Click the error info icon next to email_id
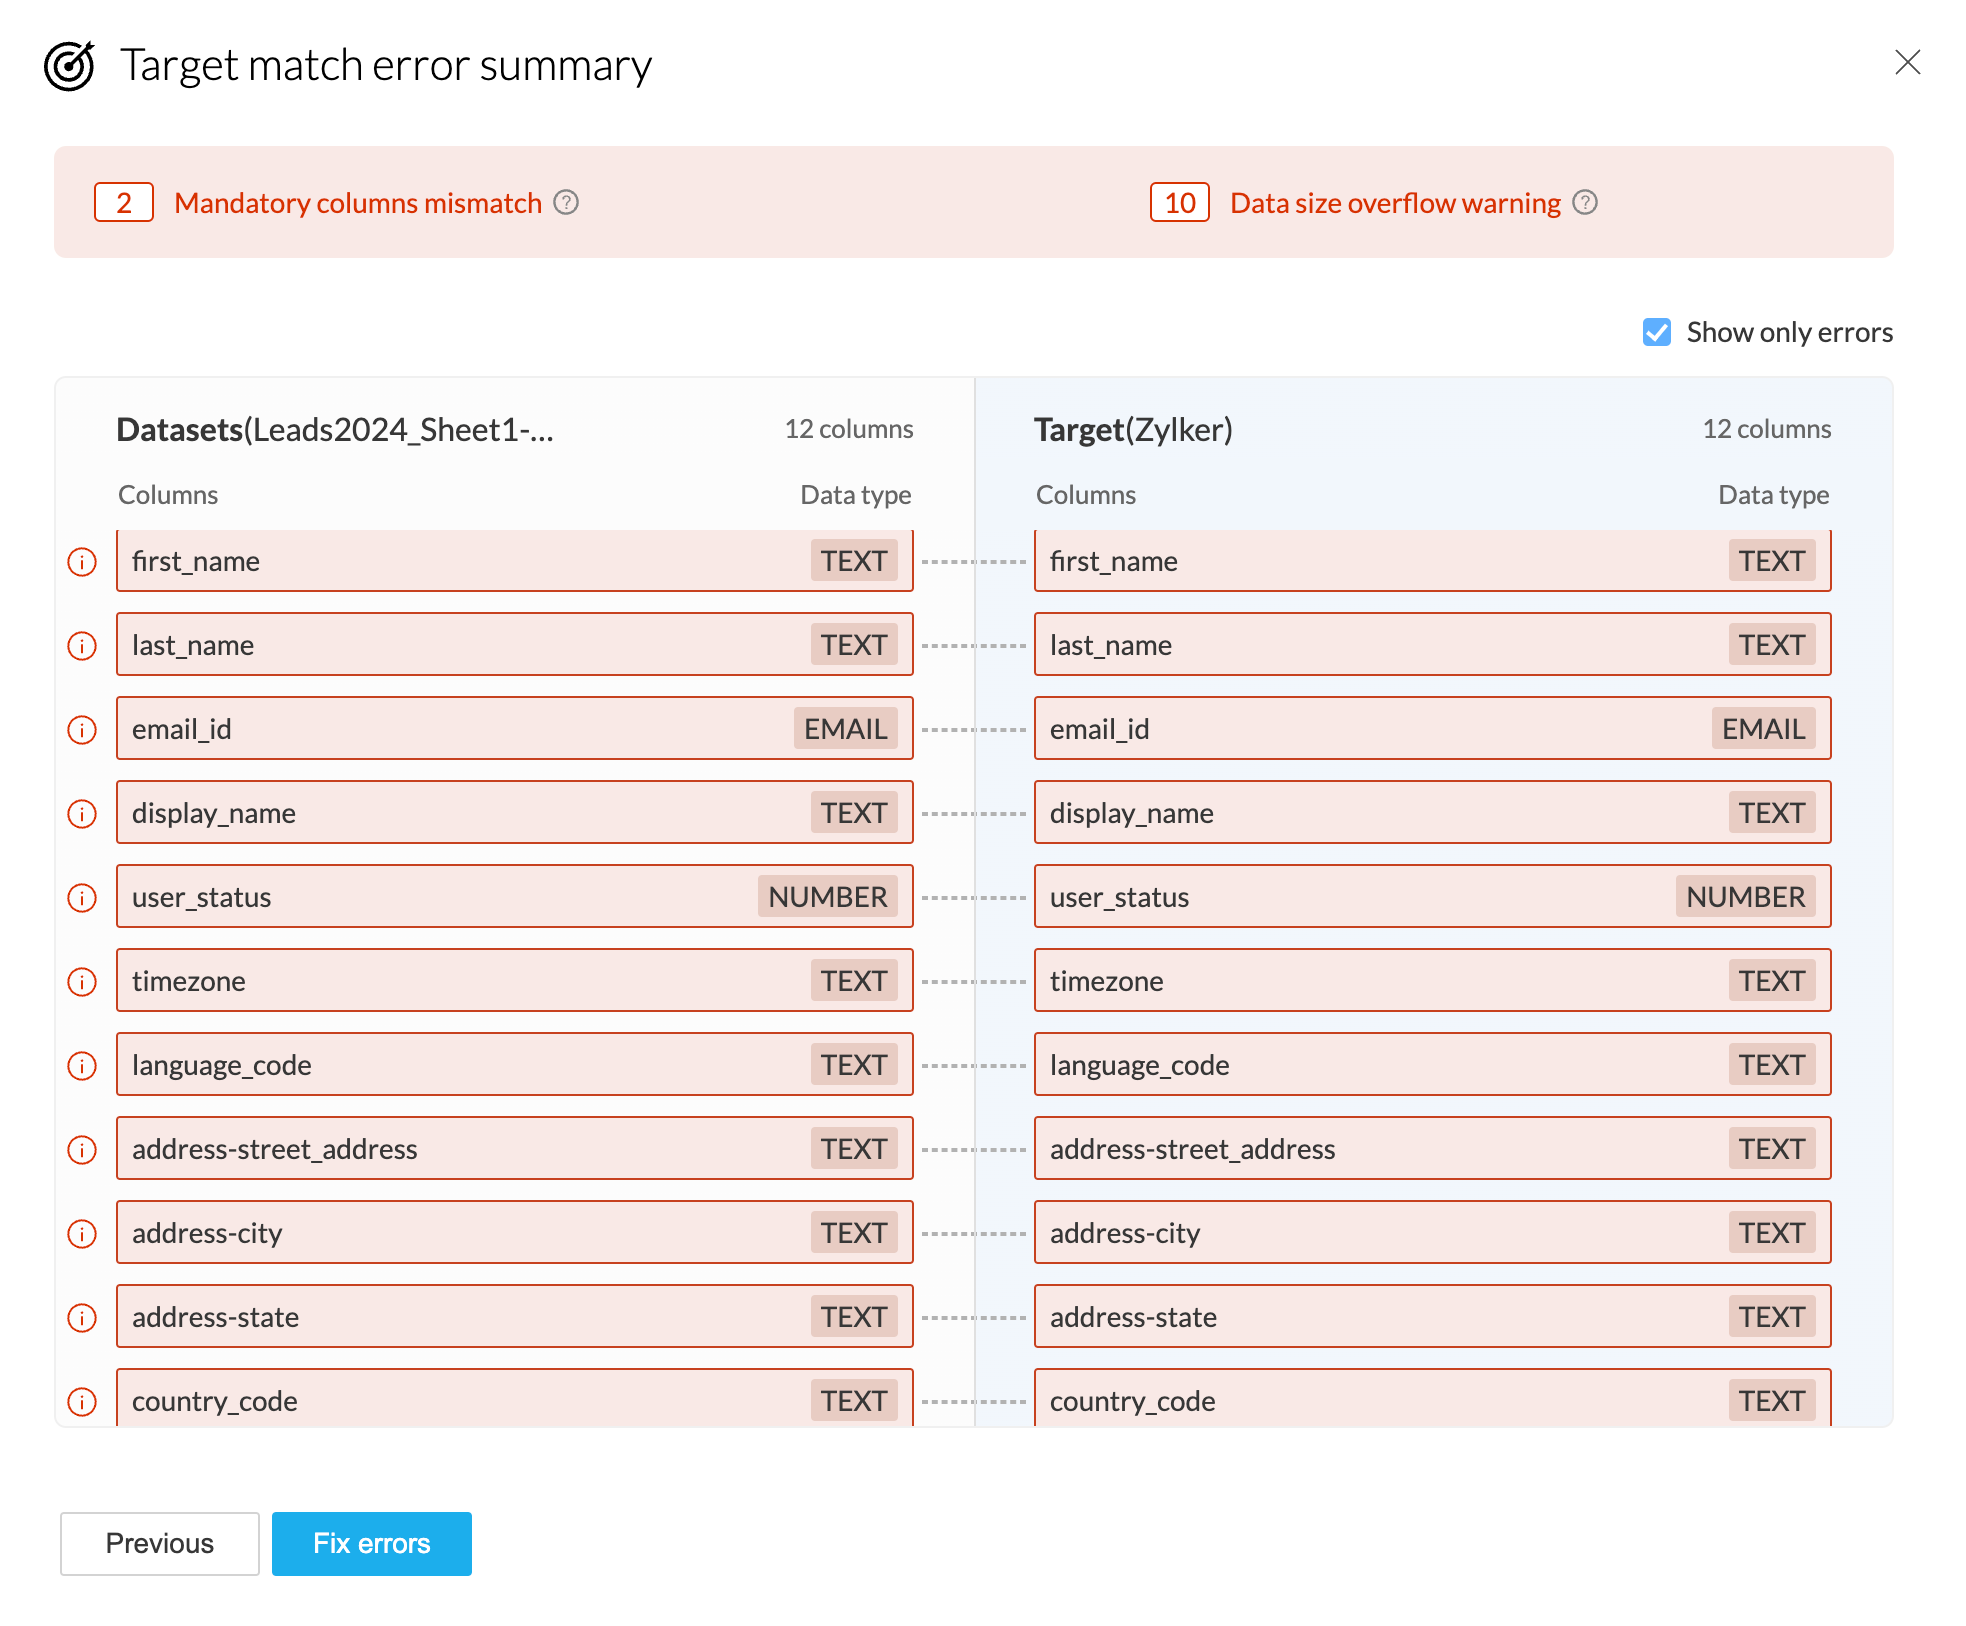The height and width of the screenshot is (1626, 1966). coord(82,730)
